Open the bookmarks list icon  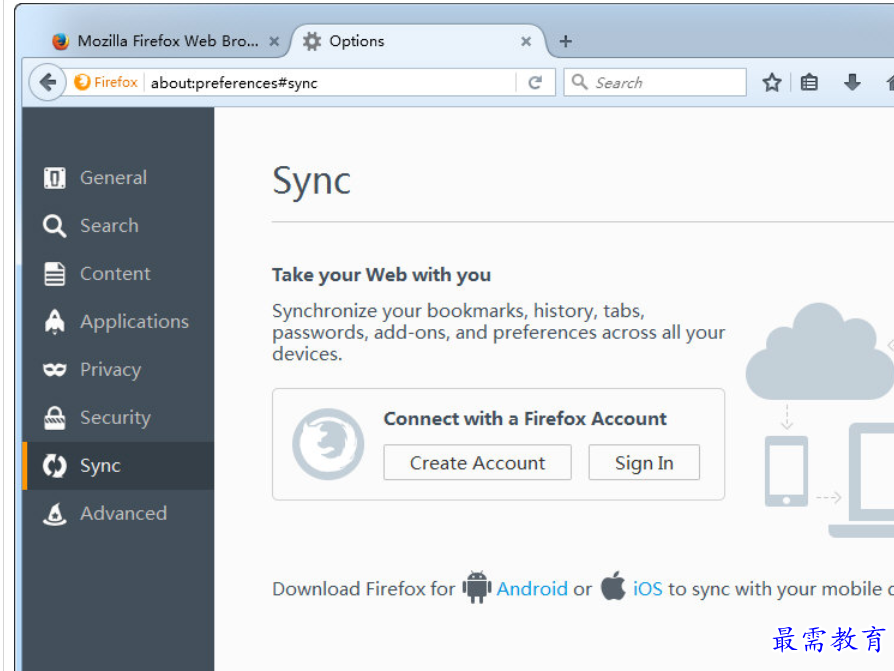click(809, 83)
